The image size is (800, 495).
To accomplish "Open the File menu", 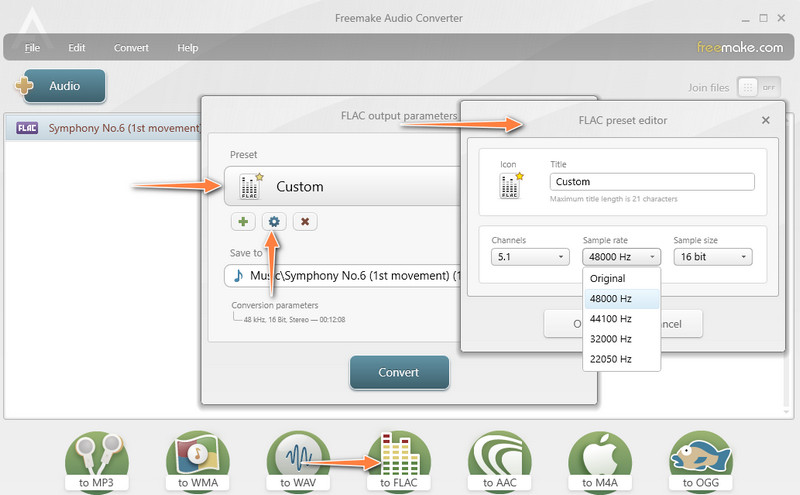I will coord(32,47).
